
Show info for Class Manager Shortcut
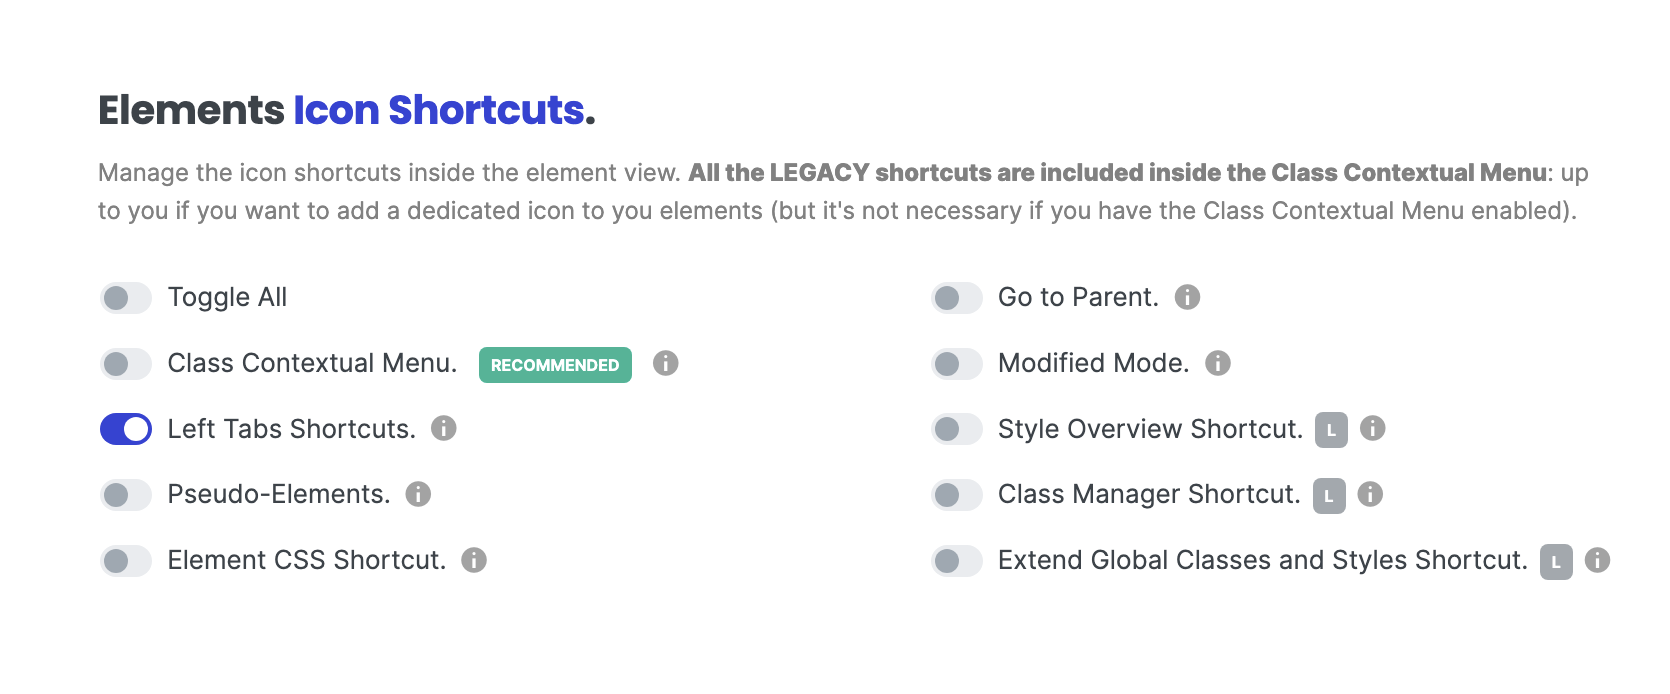(1370, 494)
